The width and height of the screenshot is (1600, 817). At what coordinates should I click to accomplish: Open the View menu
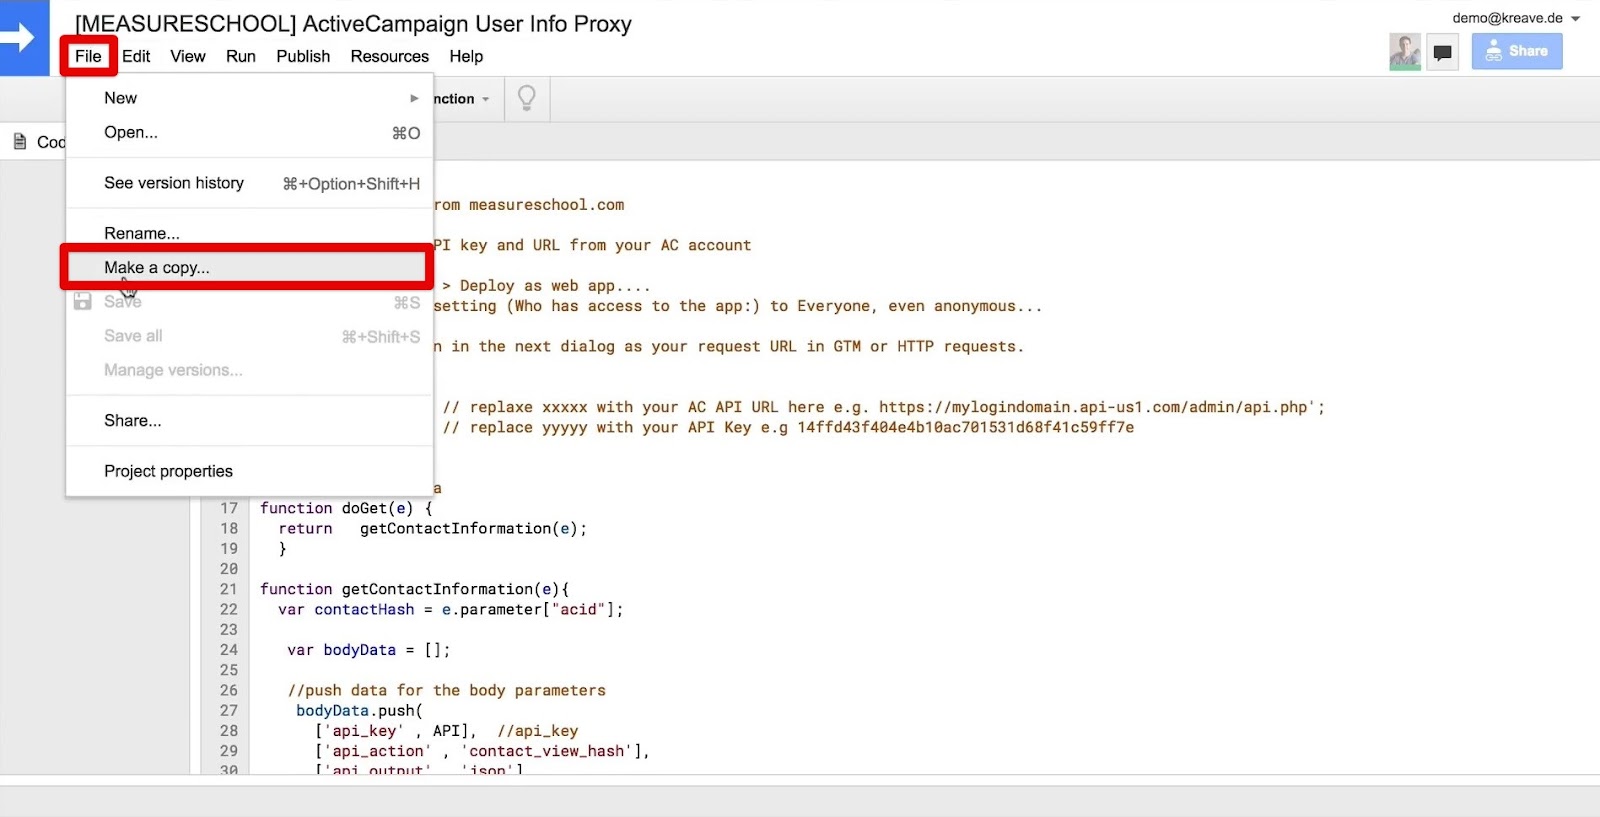[x=188, y=56]
